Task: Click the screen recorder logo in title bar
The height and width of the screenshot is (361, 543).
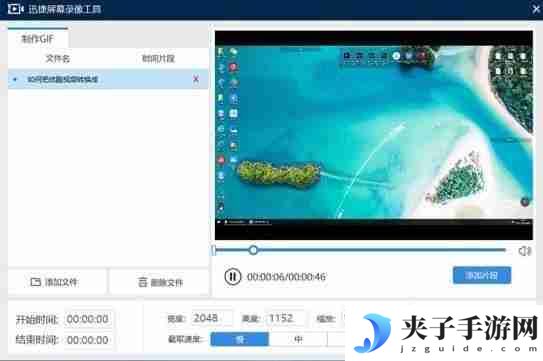Action: coord(15,9)
